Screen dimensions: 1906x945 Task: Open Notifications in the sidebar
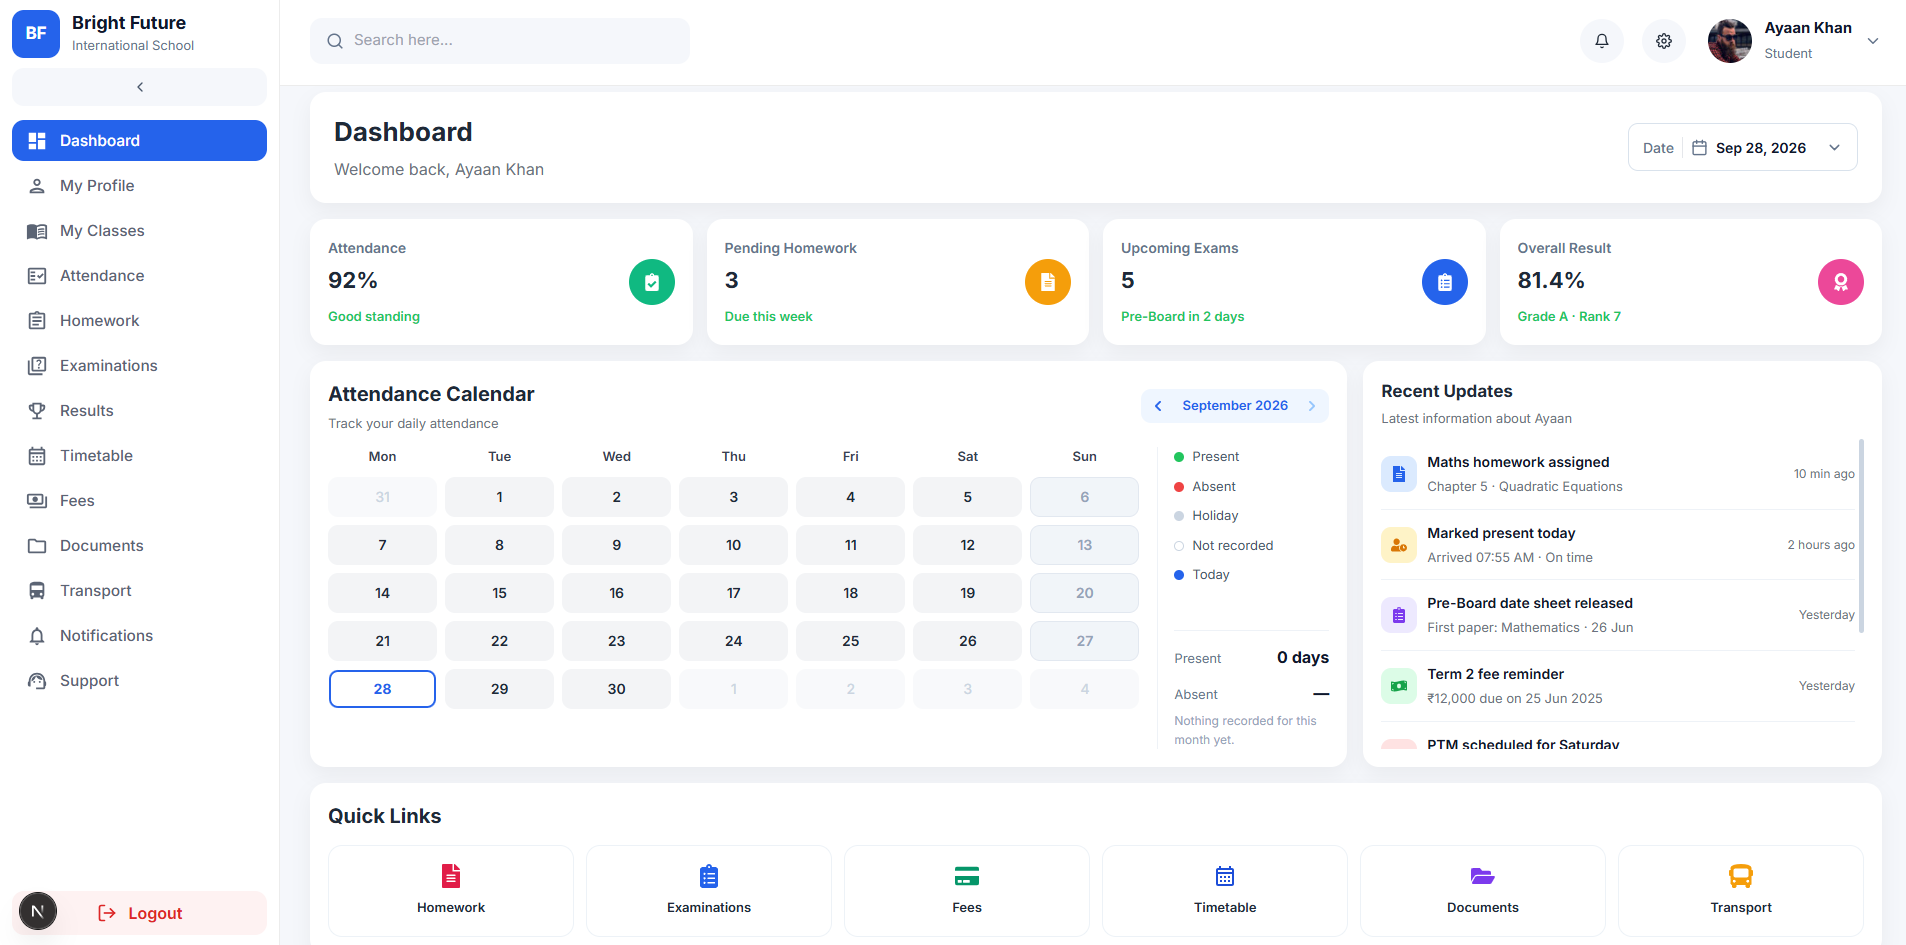tap(139, 636)
